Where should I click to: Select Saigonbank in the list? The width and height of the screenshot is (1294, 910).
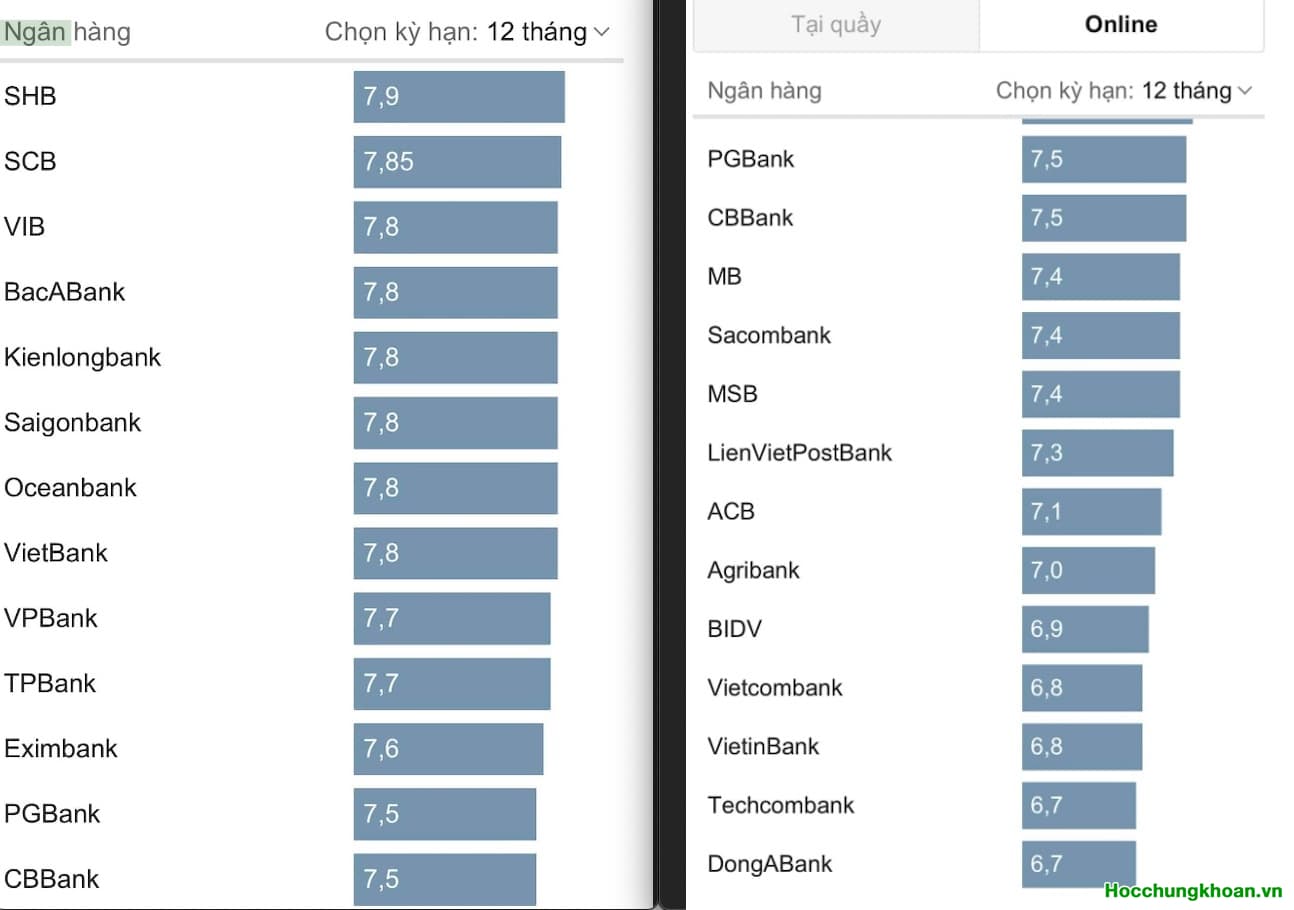(73, 423)
